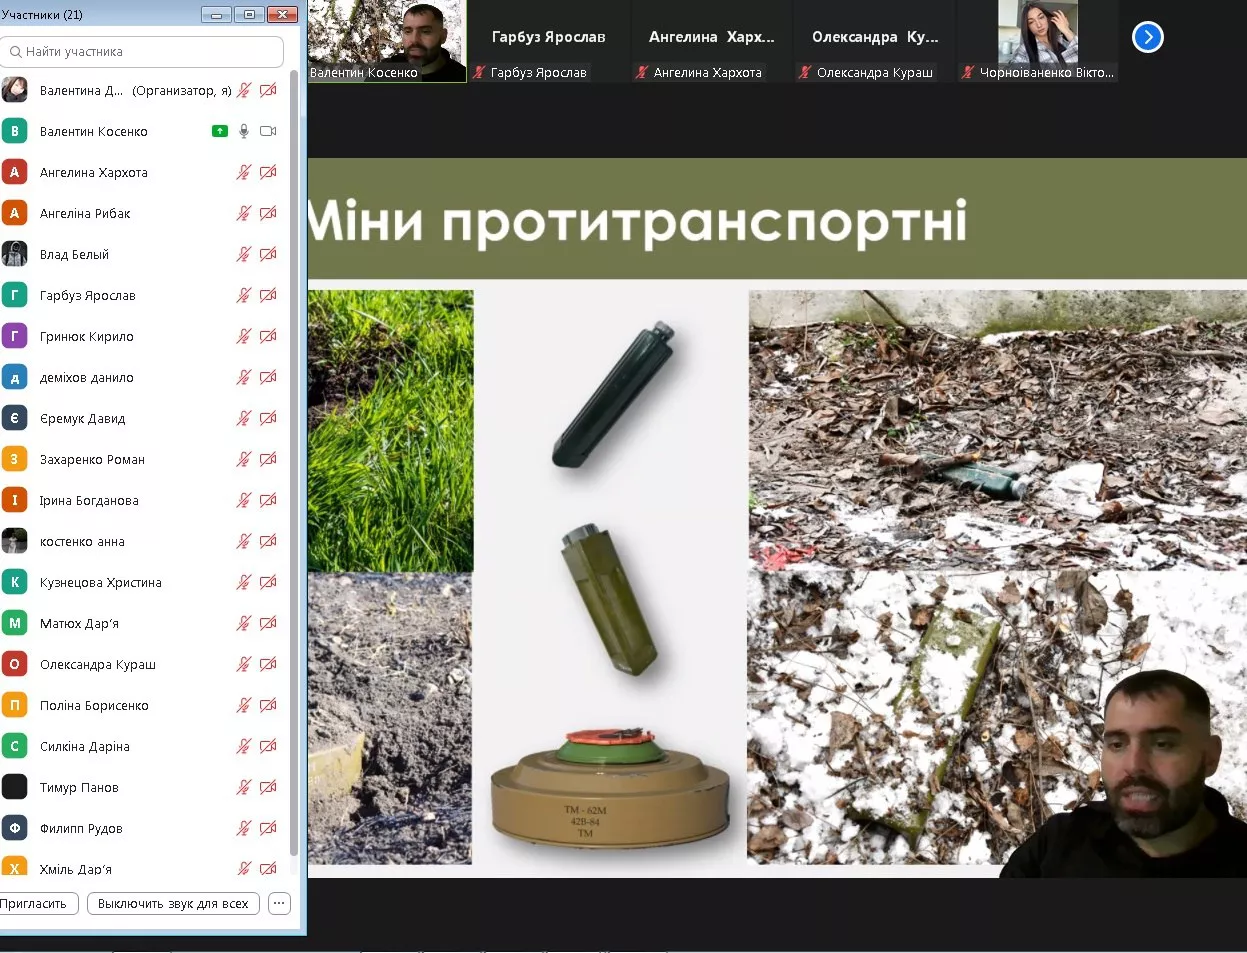The width and height of the screenshot is (1247, 953).
Task: Click muted mic icon for Гринюк Кирило
Action: [243, 336]
